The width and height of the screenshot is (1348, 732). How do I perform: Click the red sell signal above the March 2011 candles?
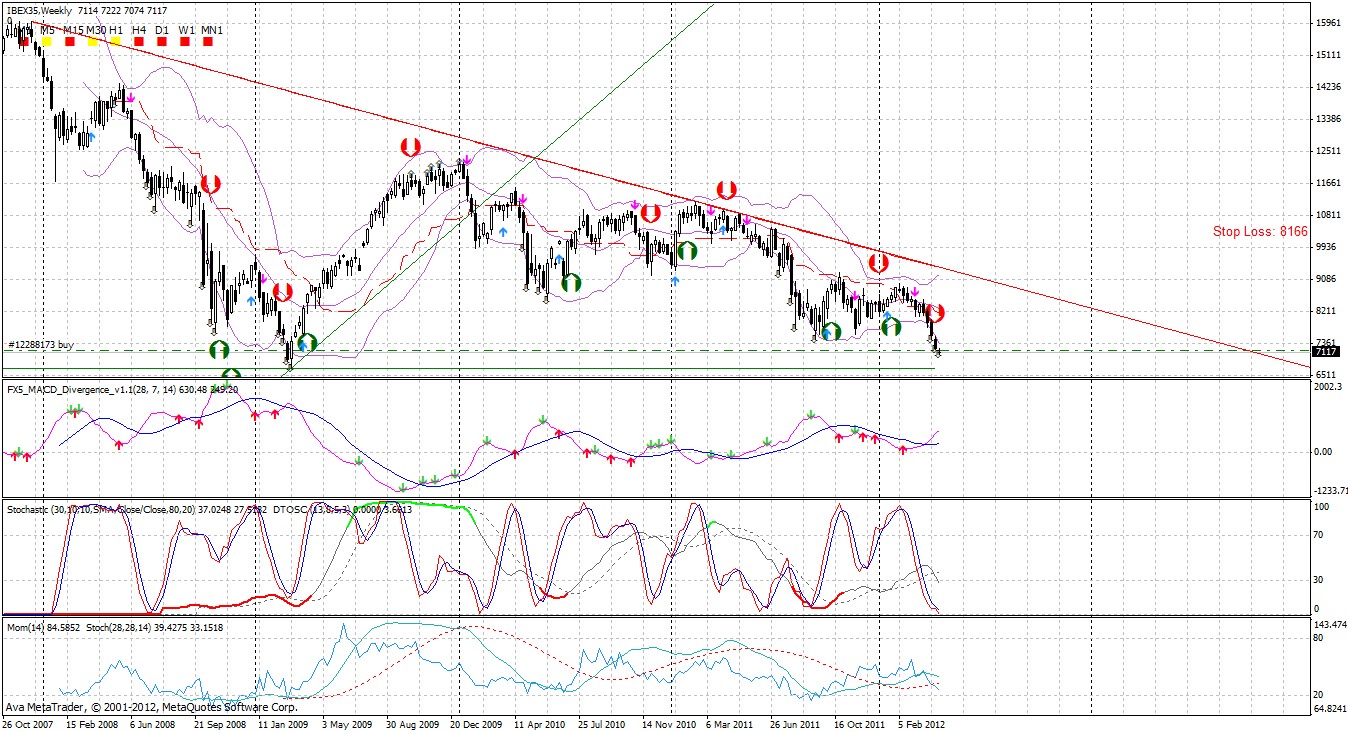pyautogui.click(x=727, y=190)
